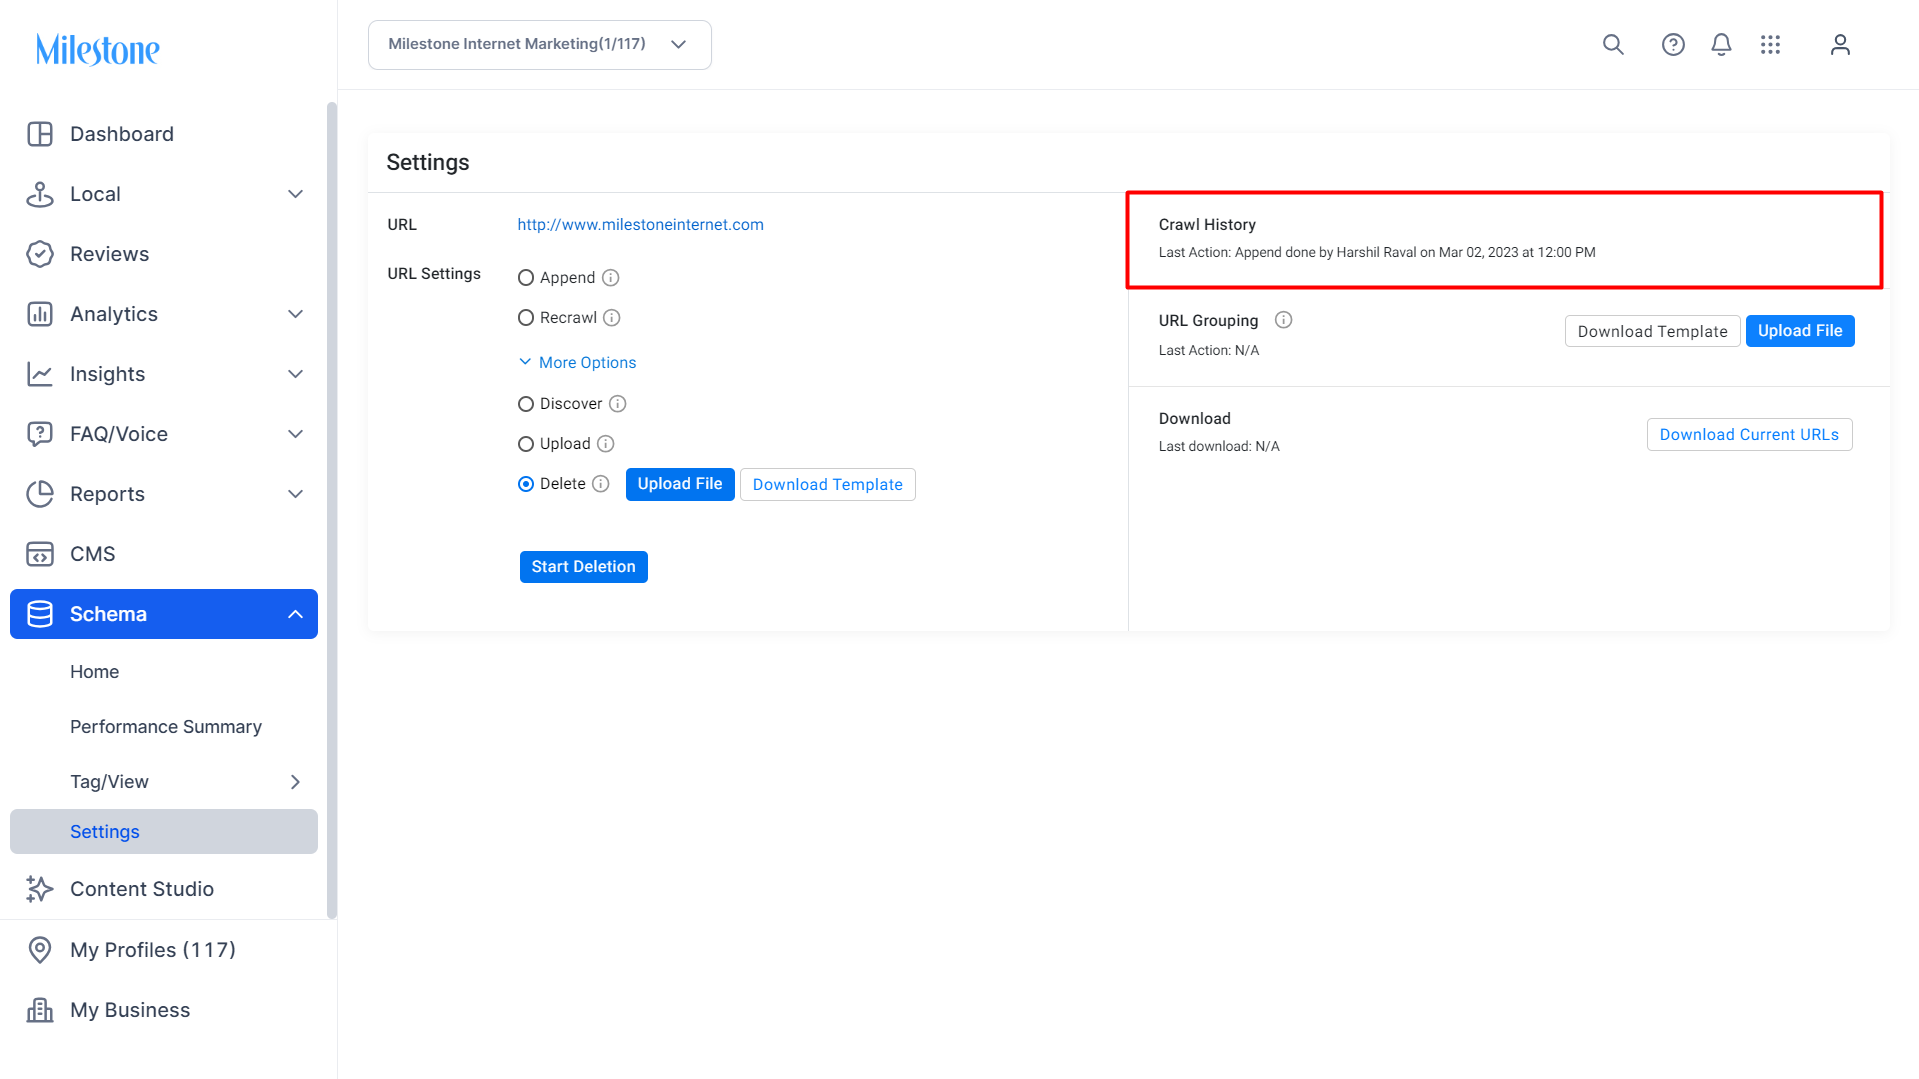The image size is (1919, 1079).
Task: Select the Upload radio button
Action: 526,444
